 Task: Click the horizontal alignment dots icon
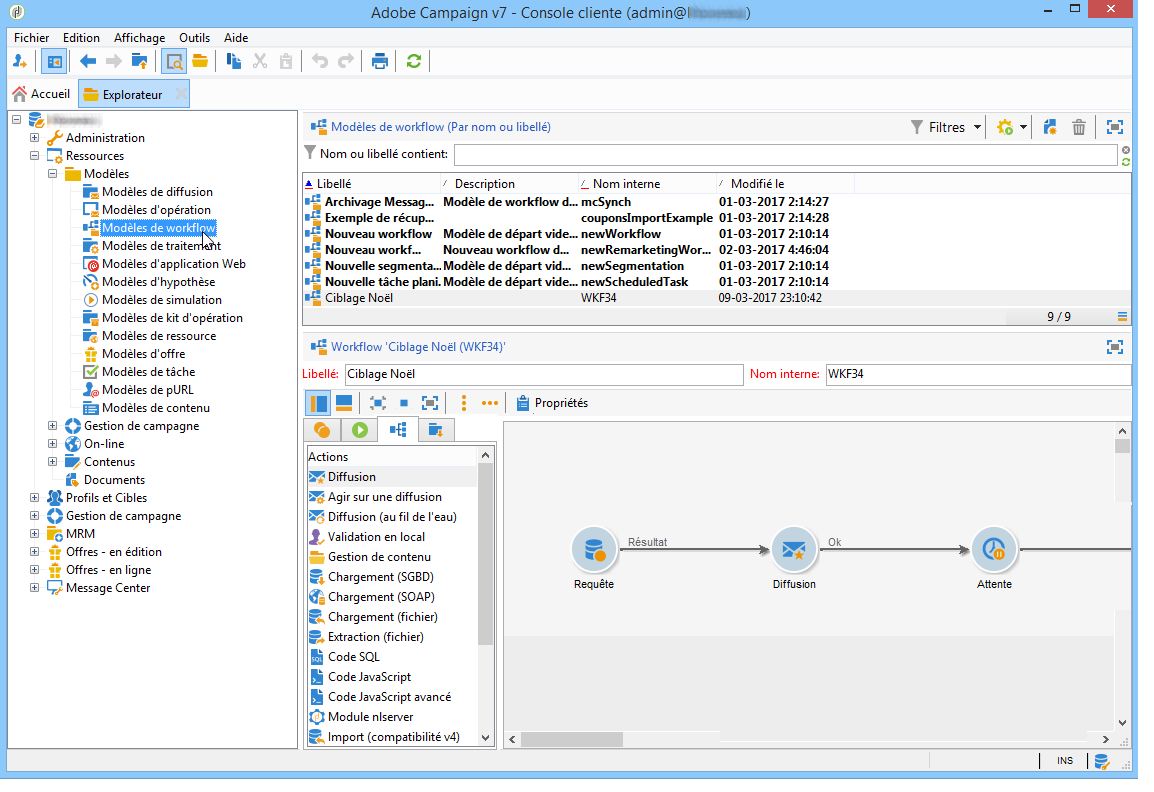[x=489, y=403]
